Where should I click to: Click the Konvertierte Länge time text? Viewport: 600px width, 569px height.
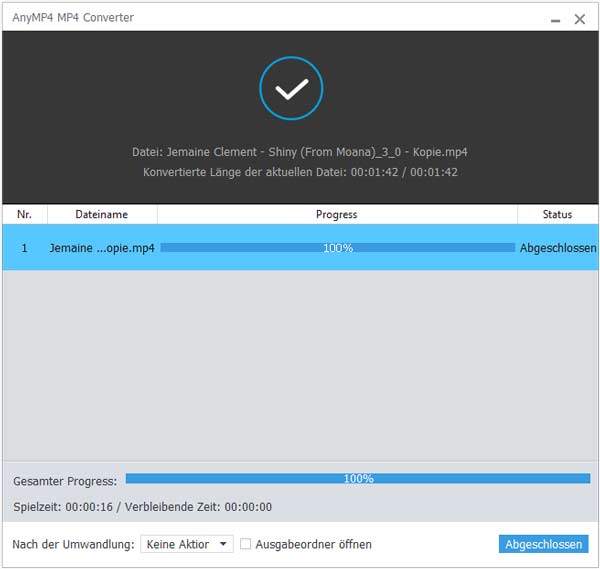point(300,172)
